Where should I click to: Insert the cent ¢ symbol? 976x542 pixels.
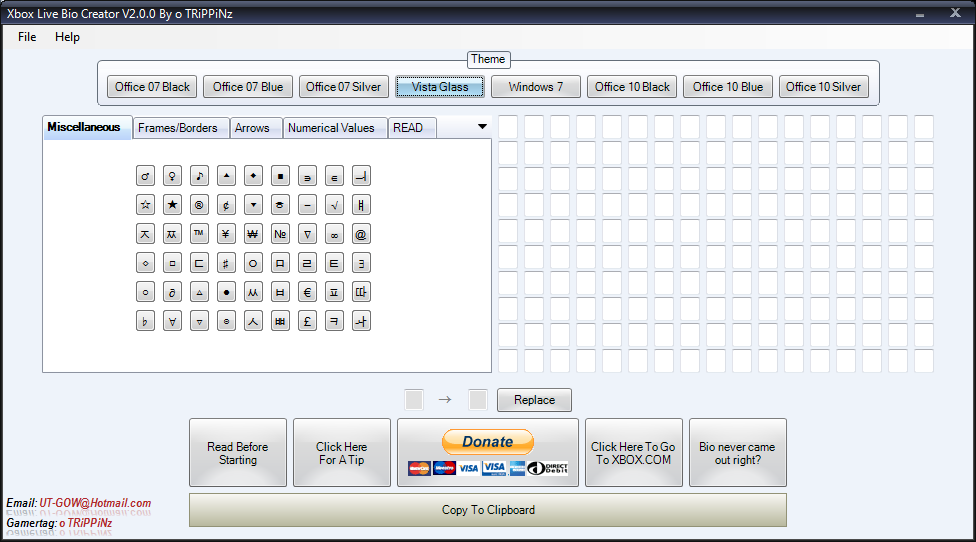226,205
